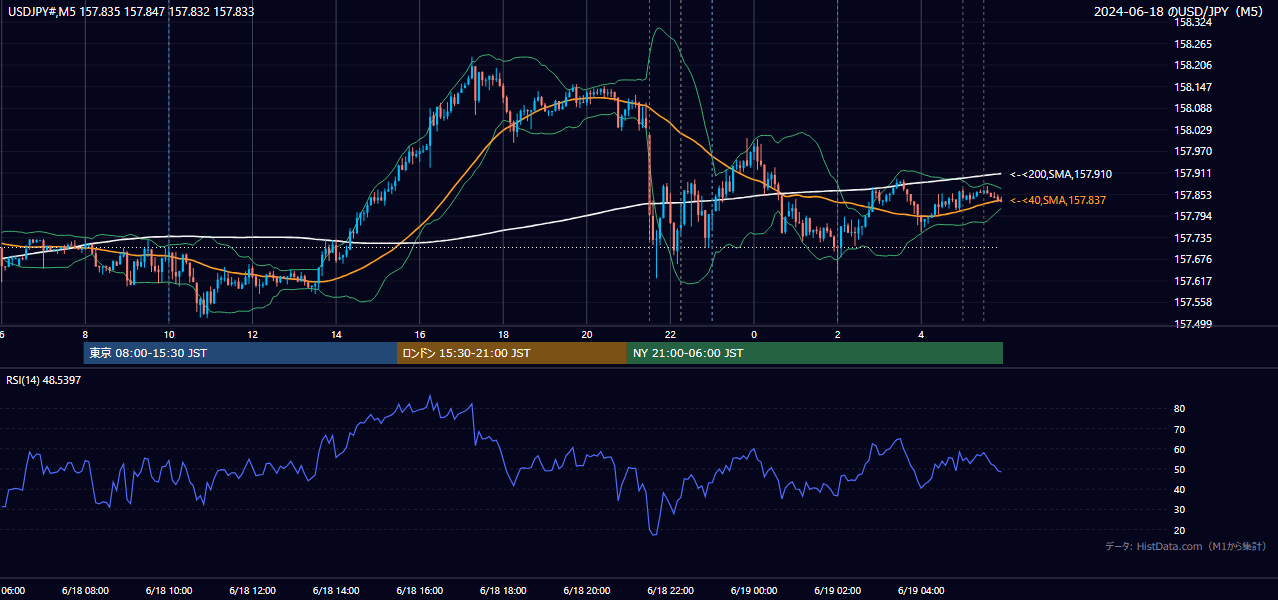The image size is (1278, 600).
Task: Click price axis value 158.206
Action: point(1192,65)
